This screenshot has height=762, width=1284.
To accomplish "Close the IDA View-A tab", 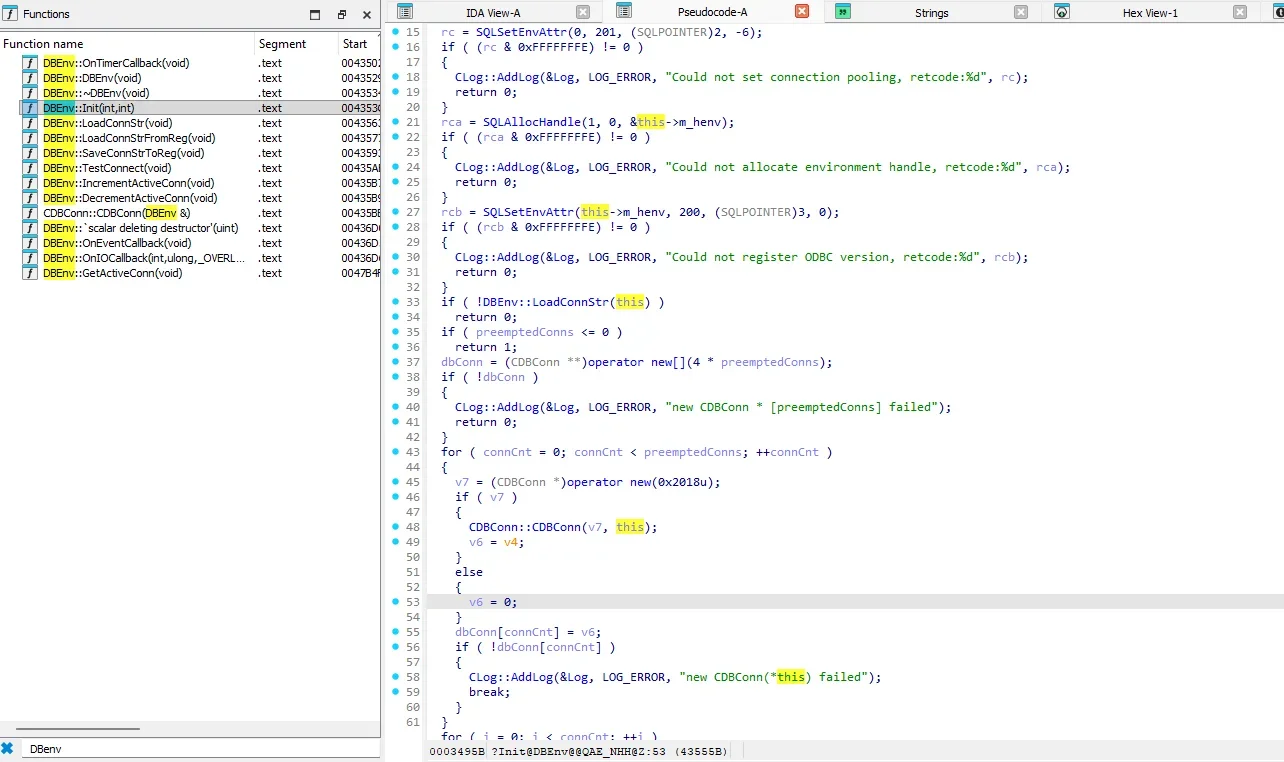I will point(583,12).
